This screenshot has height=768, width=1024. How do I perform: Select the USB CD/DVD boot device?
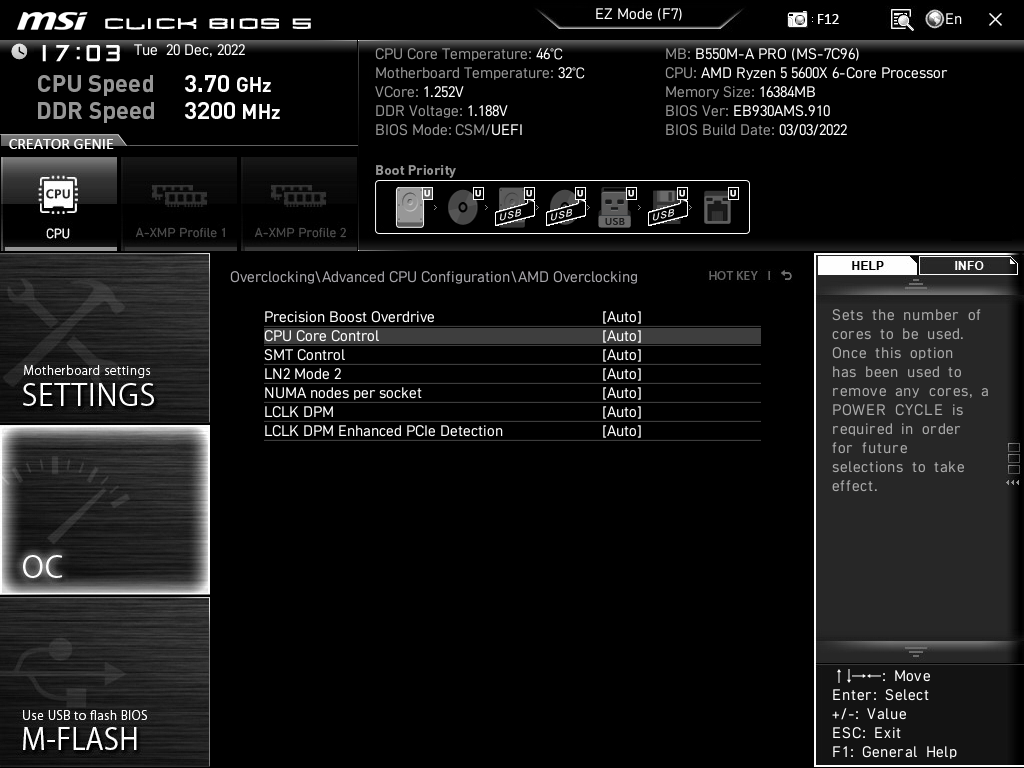566,207
